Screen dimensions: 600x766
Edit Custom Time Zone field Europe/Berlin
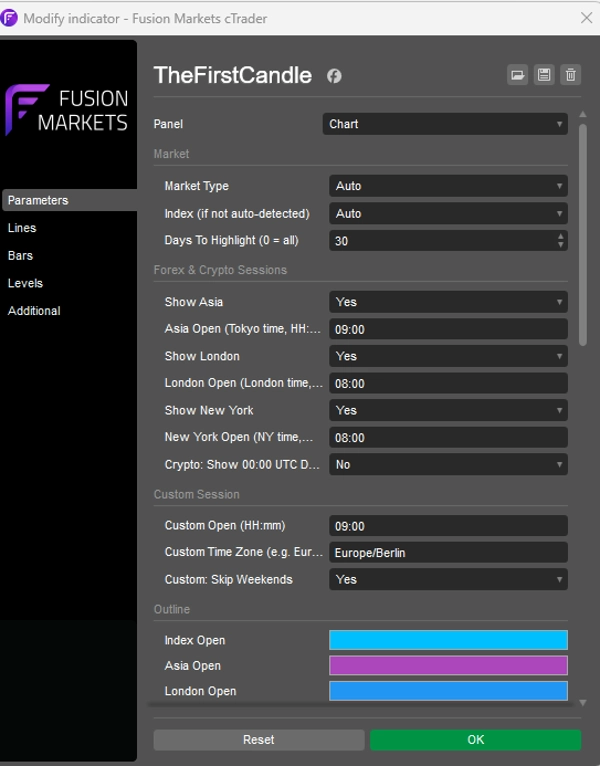pyautogui.click(x=449, y=553)
